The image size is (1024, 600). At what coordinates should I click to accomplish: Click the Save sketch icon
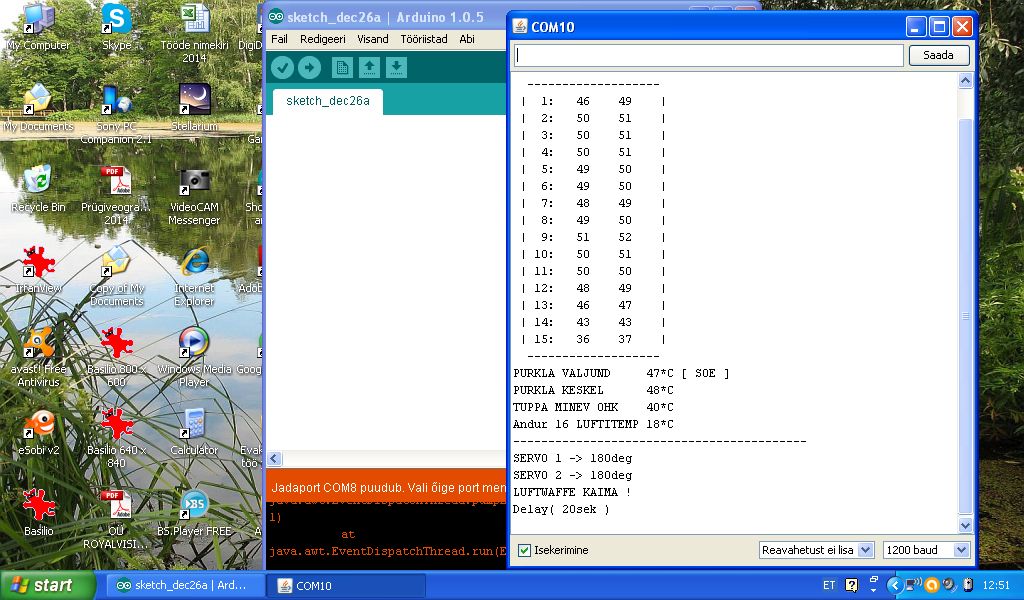[x=397, y=67]
